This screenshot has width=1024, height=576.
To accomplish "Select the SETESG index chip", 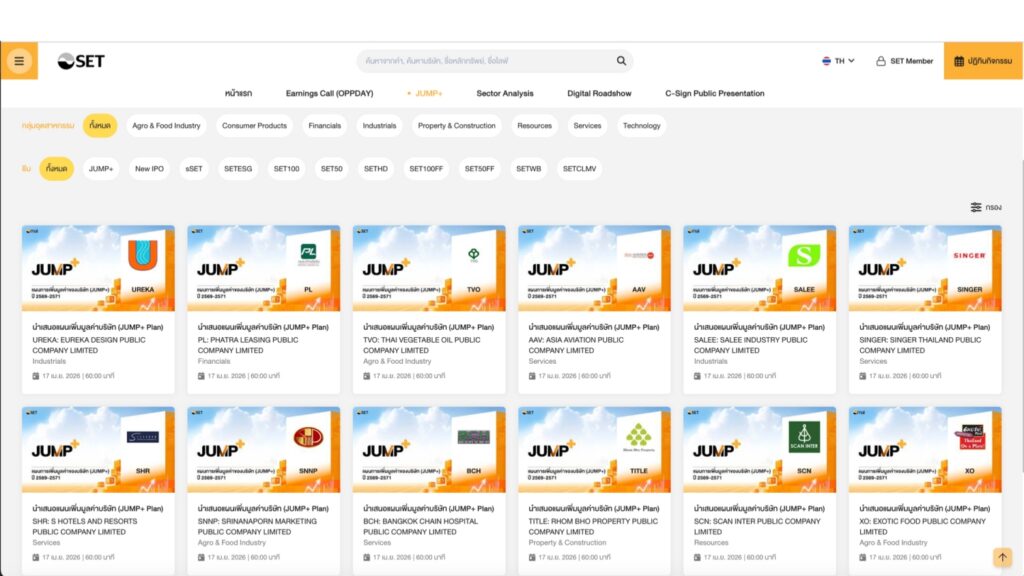I will click(238, 169).
